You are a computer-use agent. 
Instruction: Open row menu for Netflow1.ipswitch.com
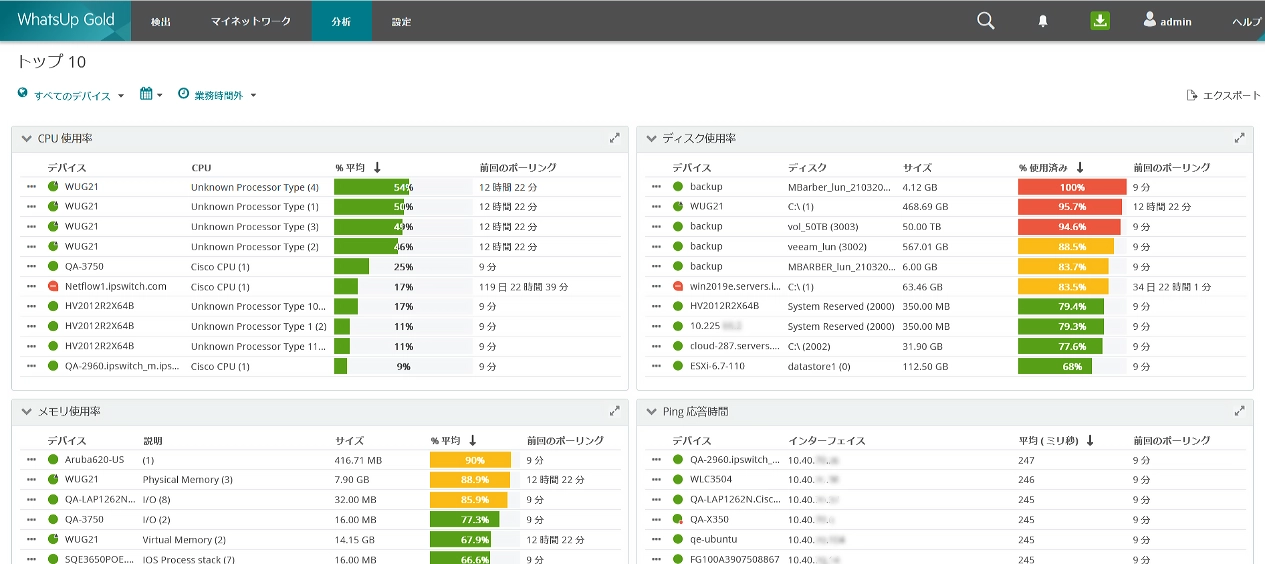[x=32, y=287]
